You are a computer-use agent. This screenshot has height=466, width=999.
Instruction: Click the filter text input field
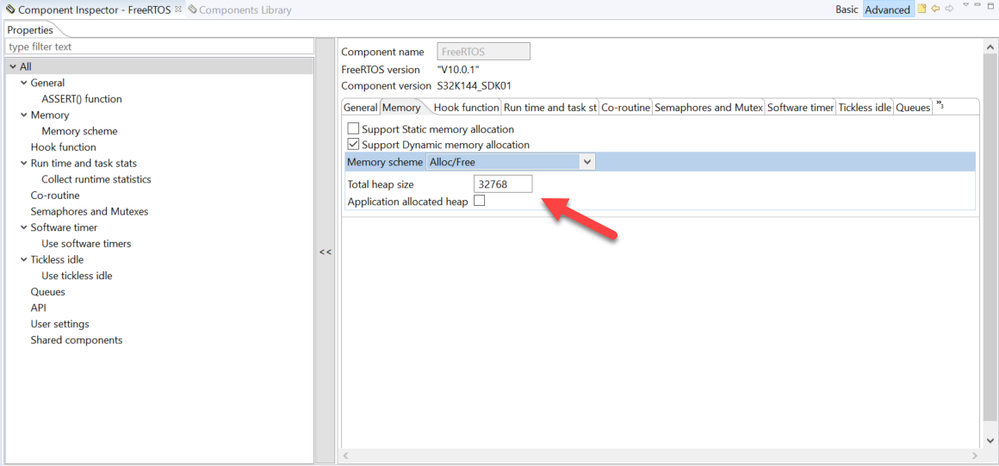pos(159,47)
